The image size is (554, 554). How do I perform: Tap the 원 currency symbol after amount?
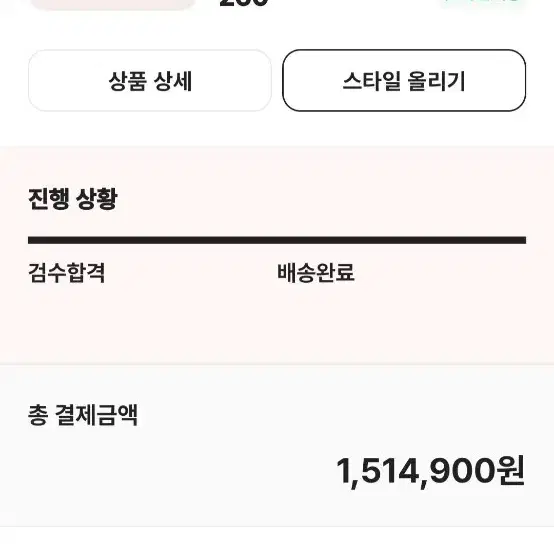[x=510, y=471]
